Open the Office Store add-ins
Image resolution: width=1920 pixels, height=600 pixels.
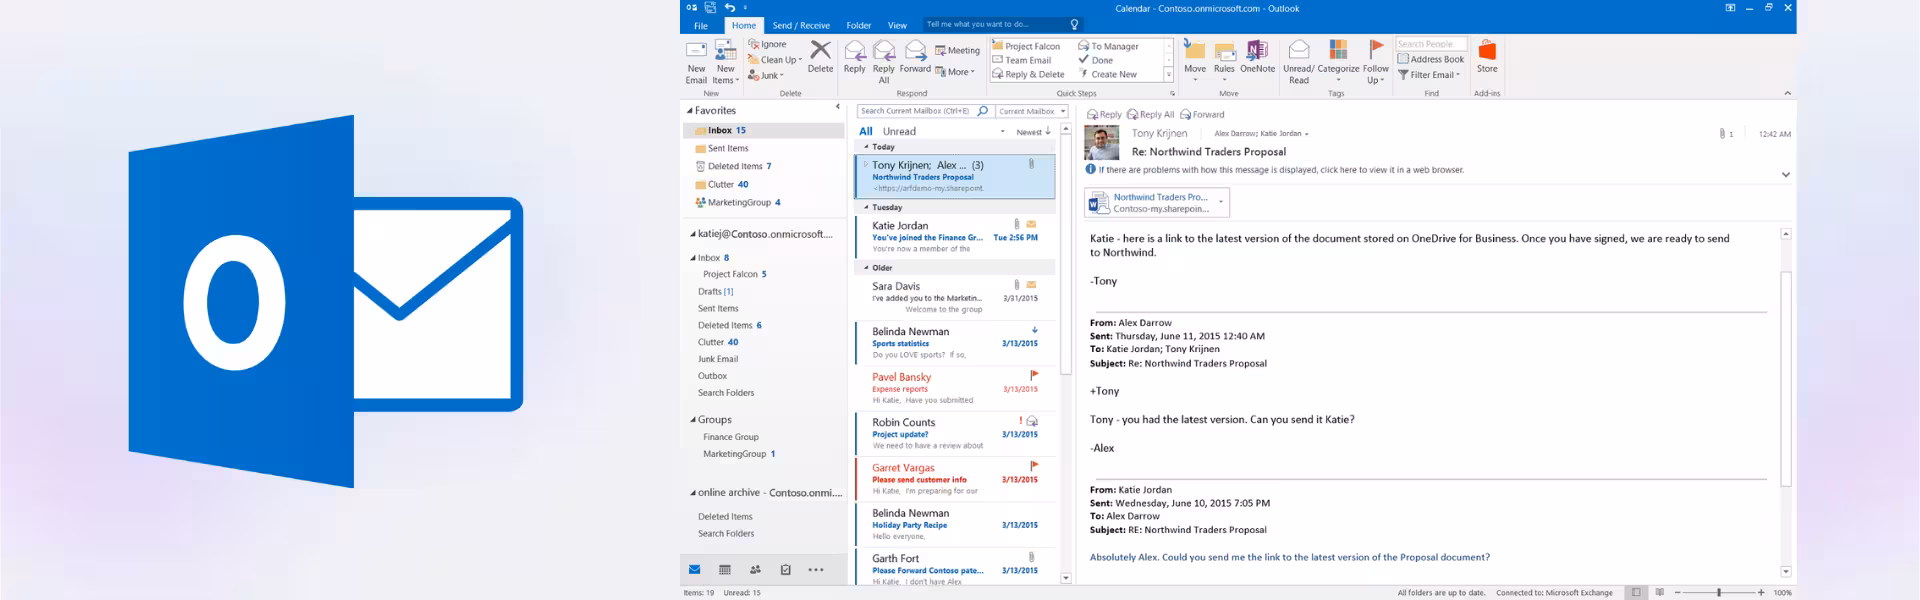pos(1487,57)
